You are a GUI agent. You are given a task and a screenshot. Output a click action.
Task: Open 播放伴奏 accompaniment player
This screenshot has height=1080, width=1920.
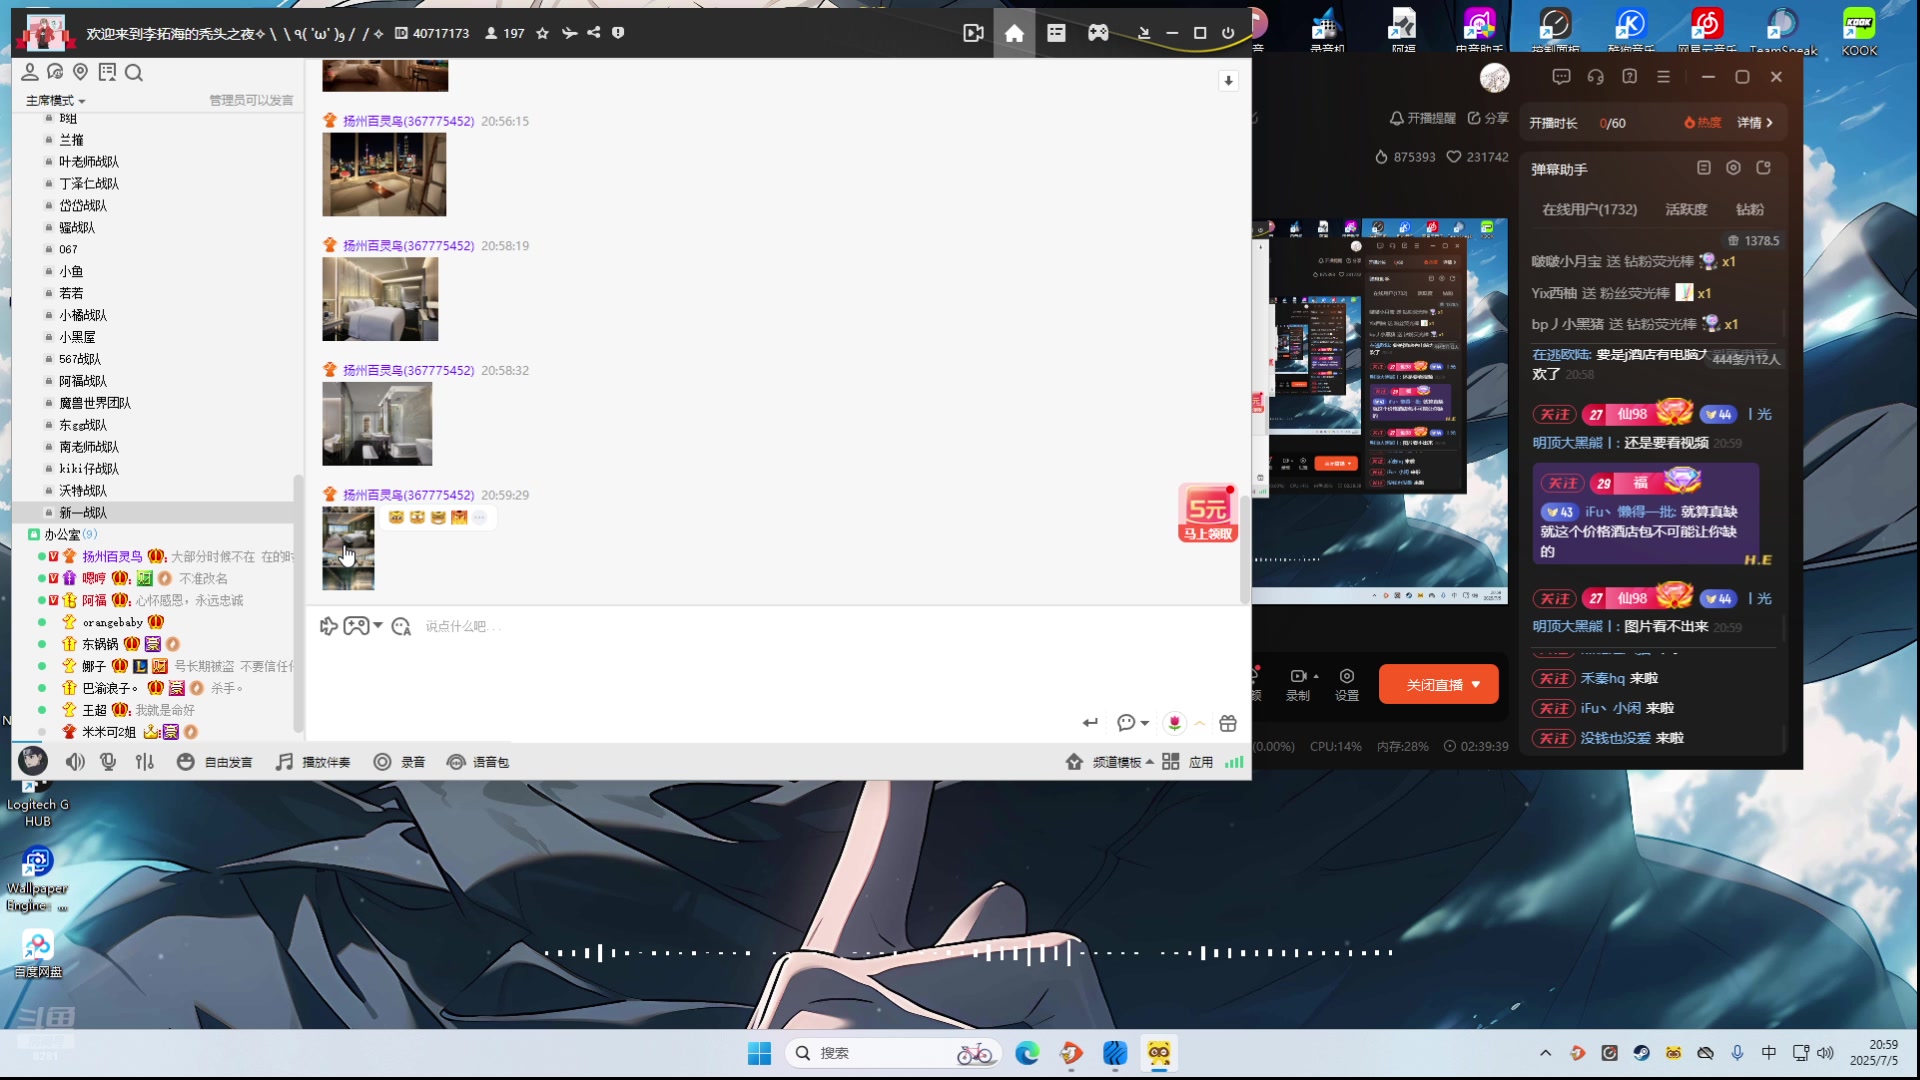pos(313,762)
